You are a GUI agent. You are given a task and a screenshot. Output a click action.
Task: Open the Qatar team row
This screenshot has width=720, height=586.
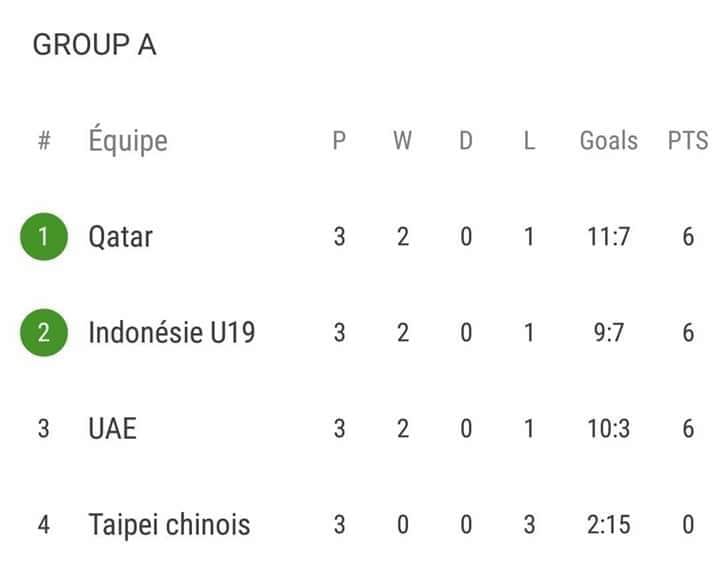click(x=120, y=237)
